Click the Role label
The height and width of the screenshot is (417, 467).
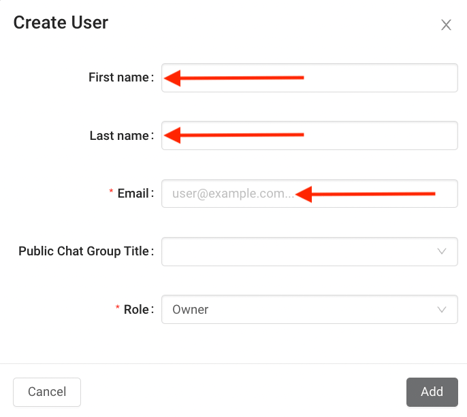tap(139, 309)
